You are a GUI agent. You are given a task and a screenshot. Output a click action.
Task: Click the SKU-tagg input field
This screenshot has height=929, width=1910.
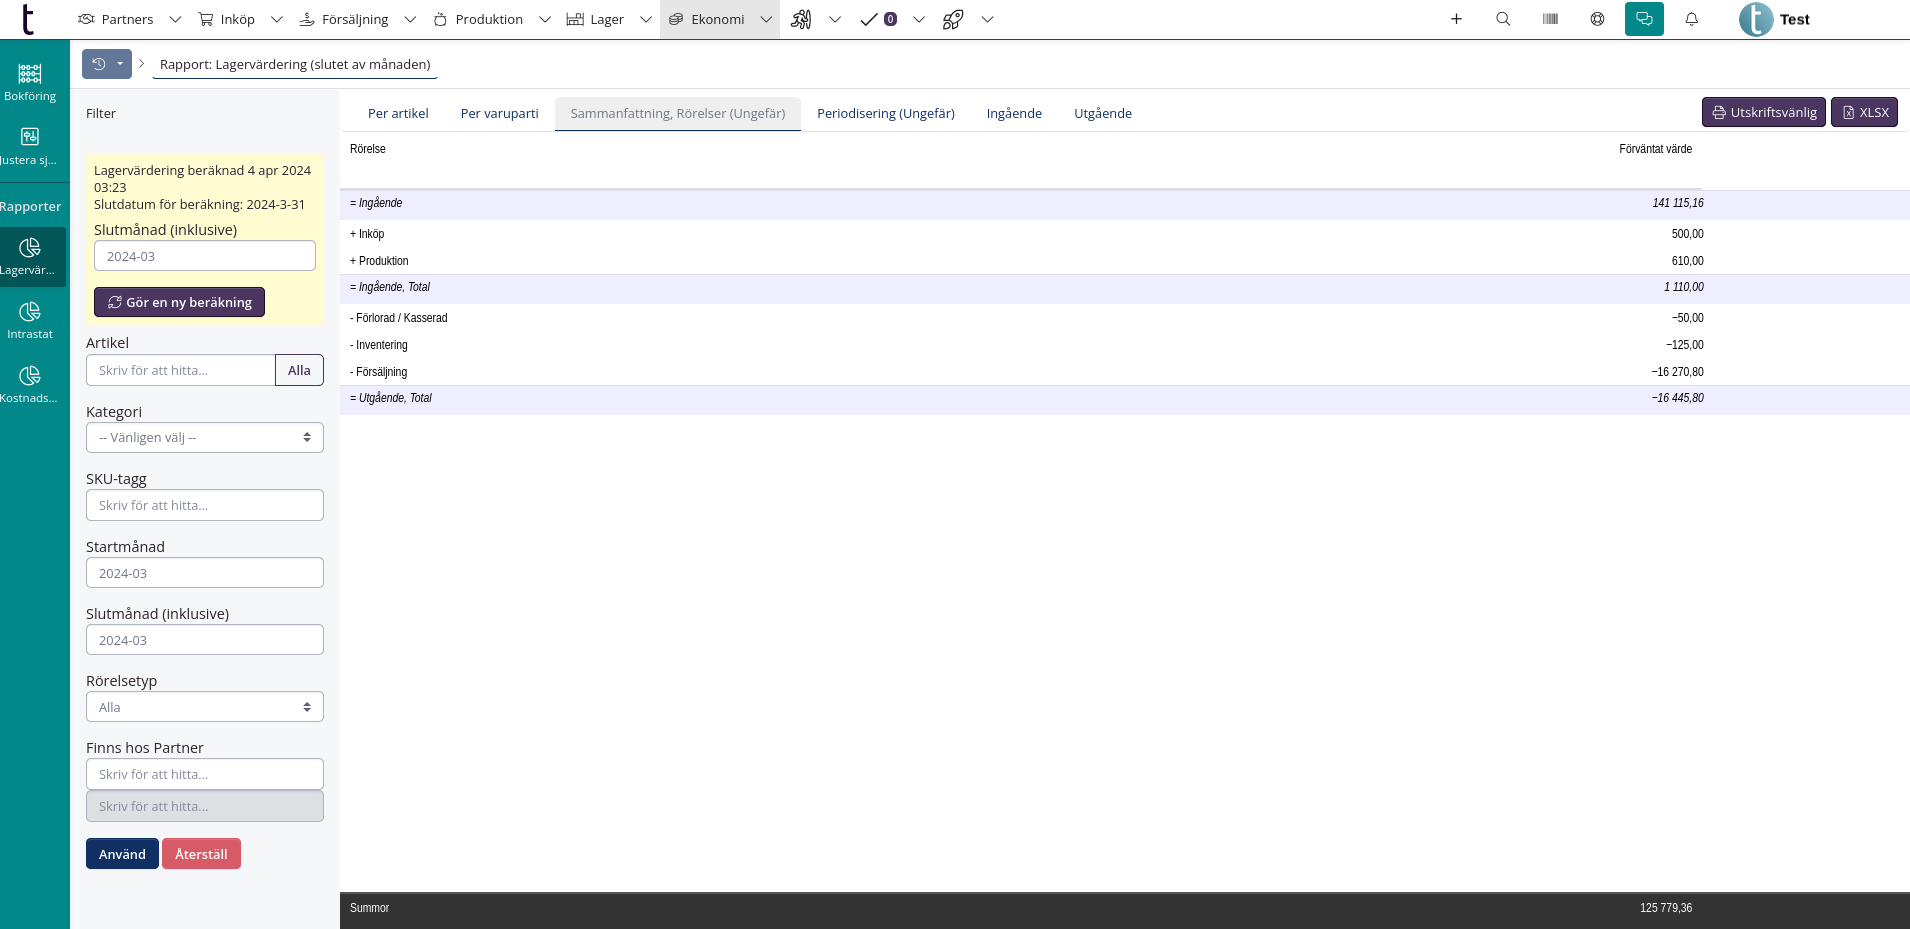[205, 505]
